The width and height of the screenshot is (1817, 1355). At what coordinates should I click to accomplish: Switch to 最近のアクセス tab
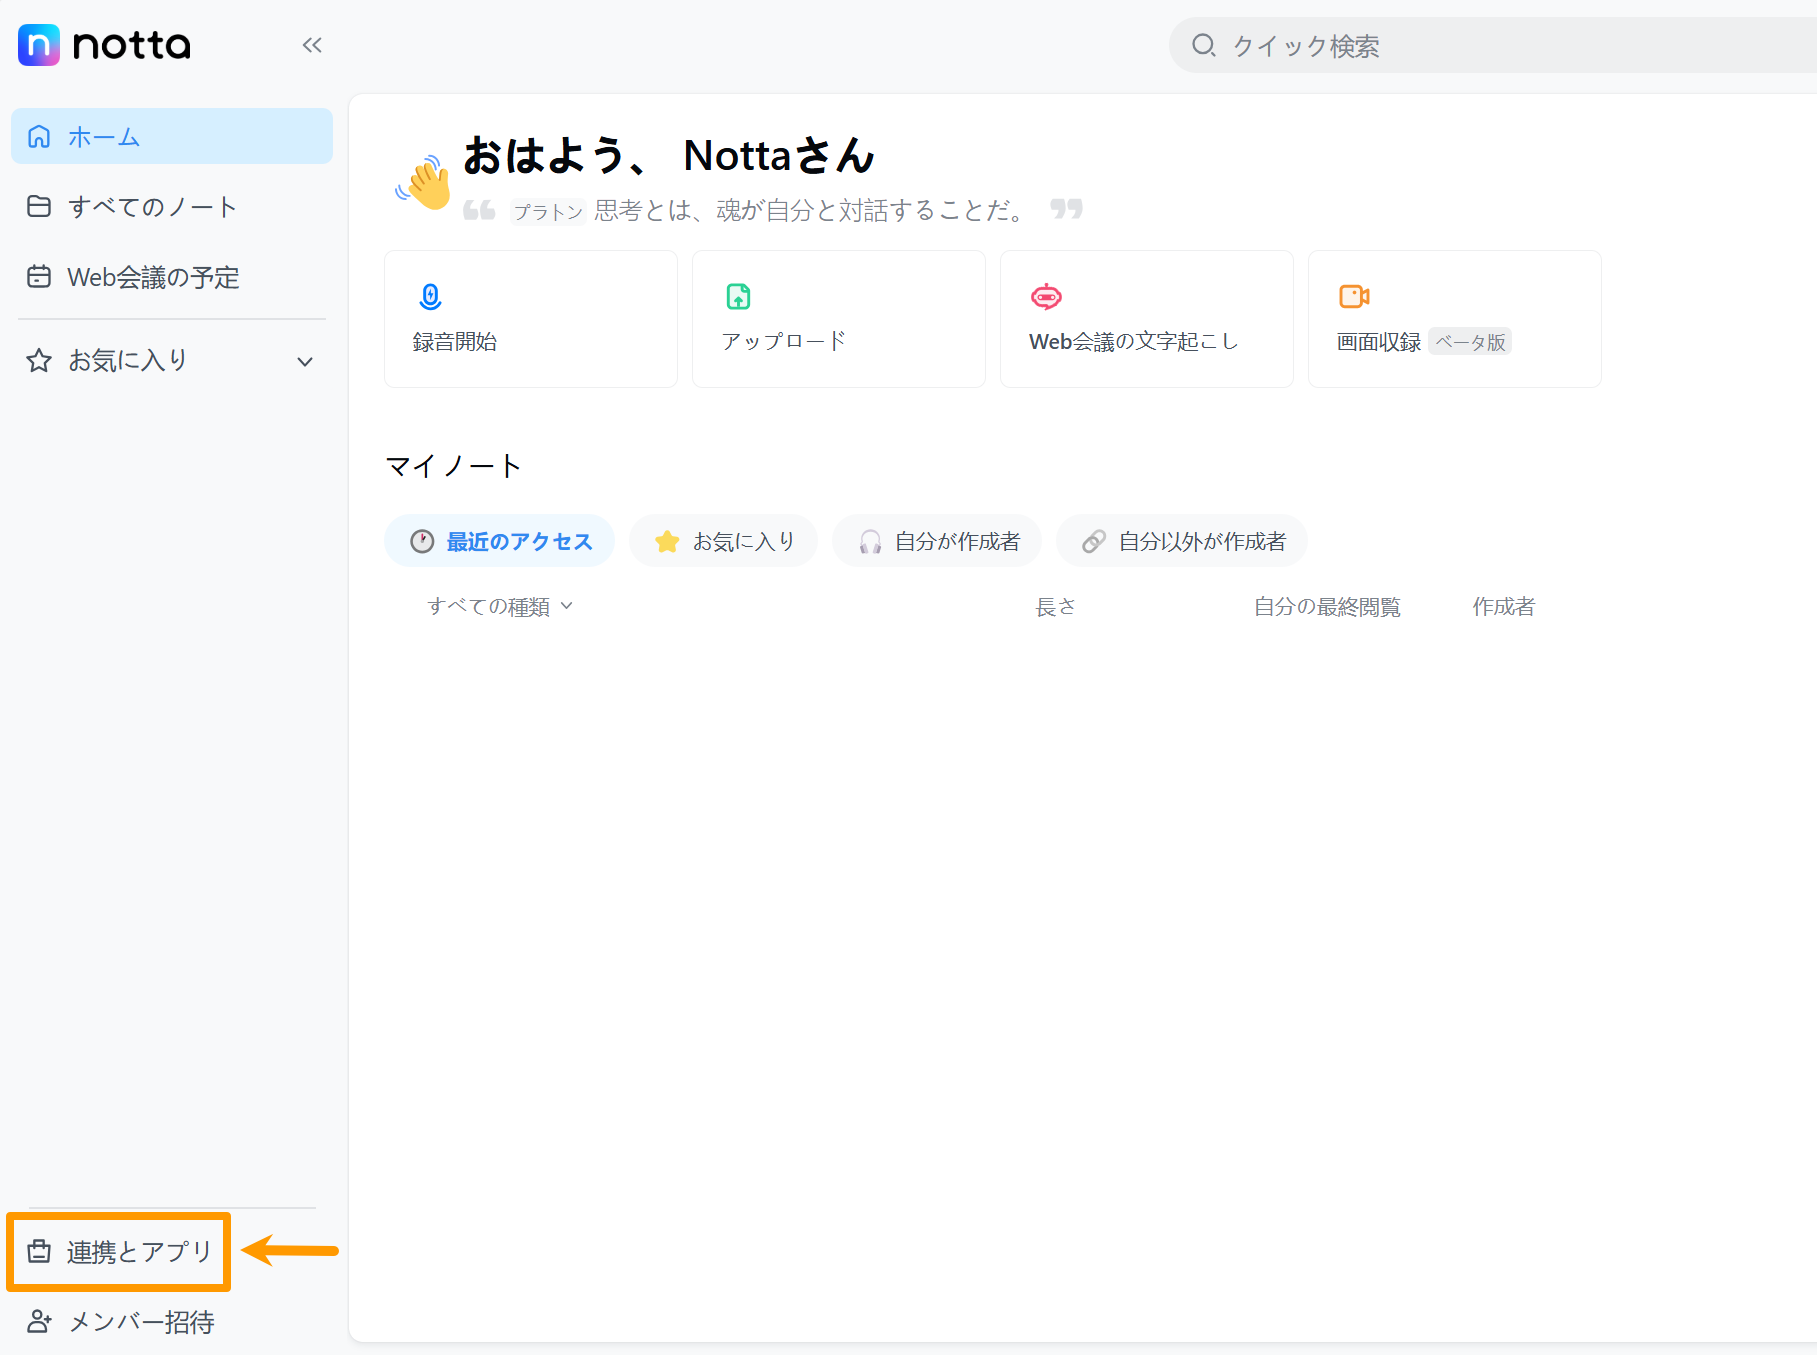click(499, 541)
